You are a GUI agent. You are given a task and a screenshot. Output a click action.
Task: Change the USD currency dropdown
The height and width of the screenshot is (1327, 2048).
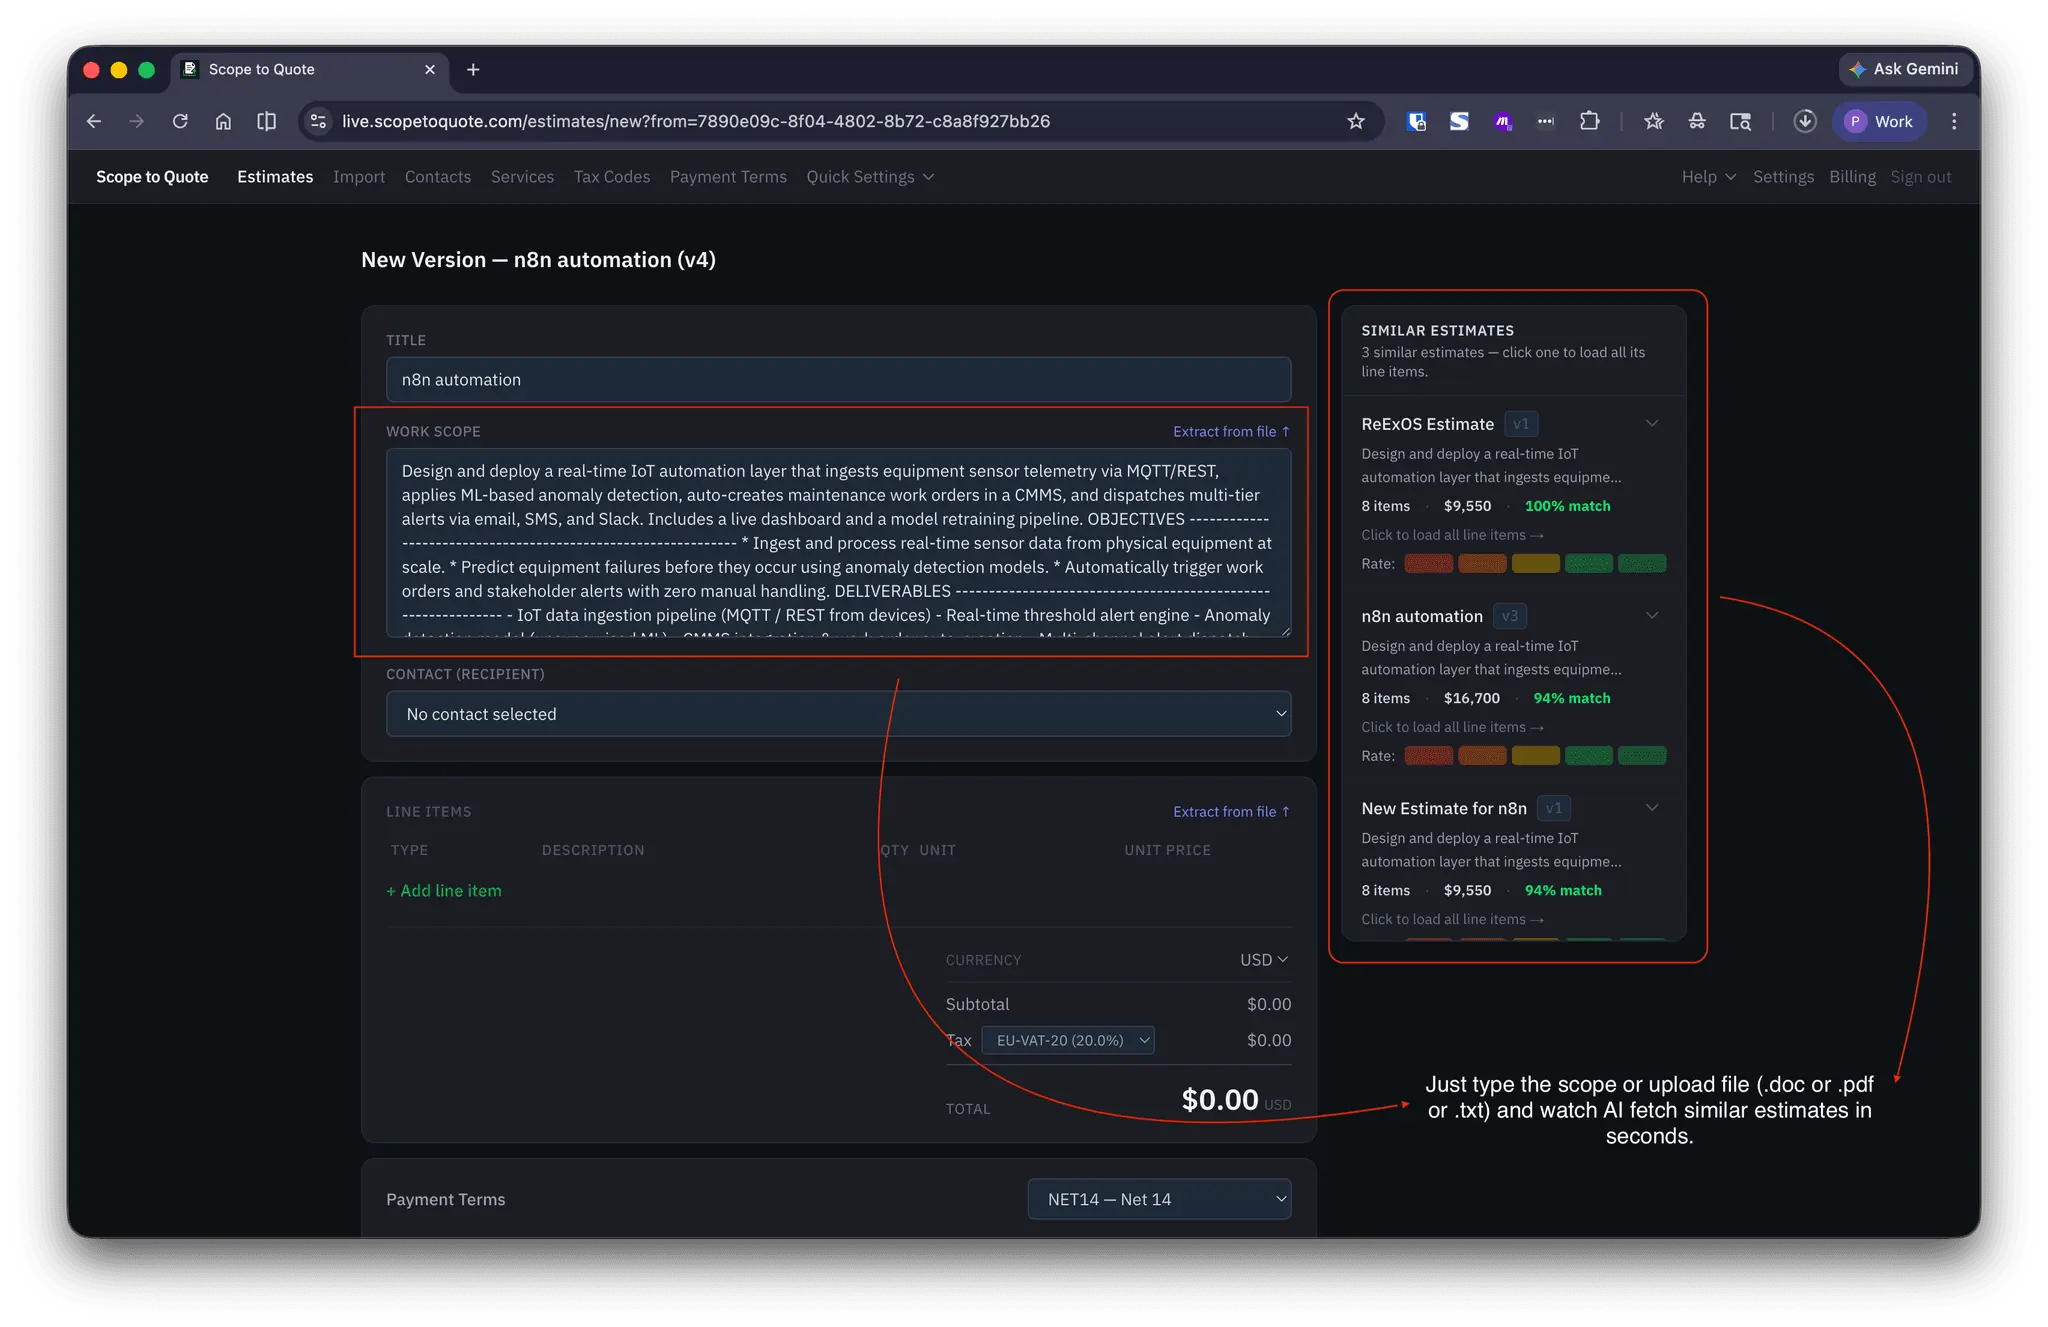[1264, 960]
